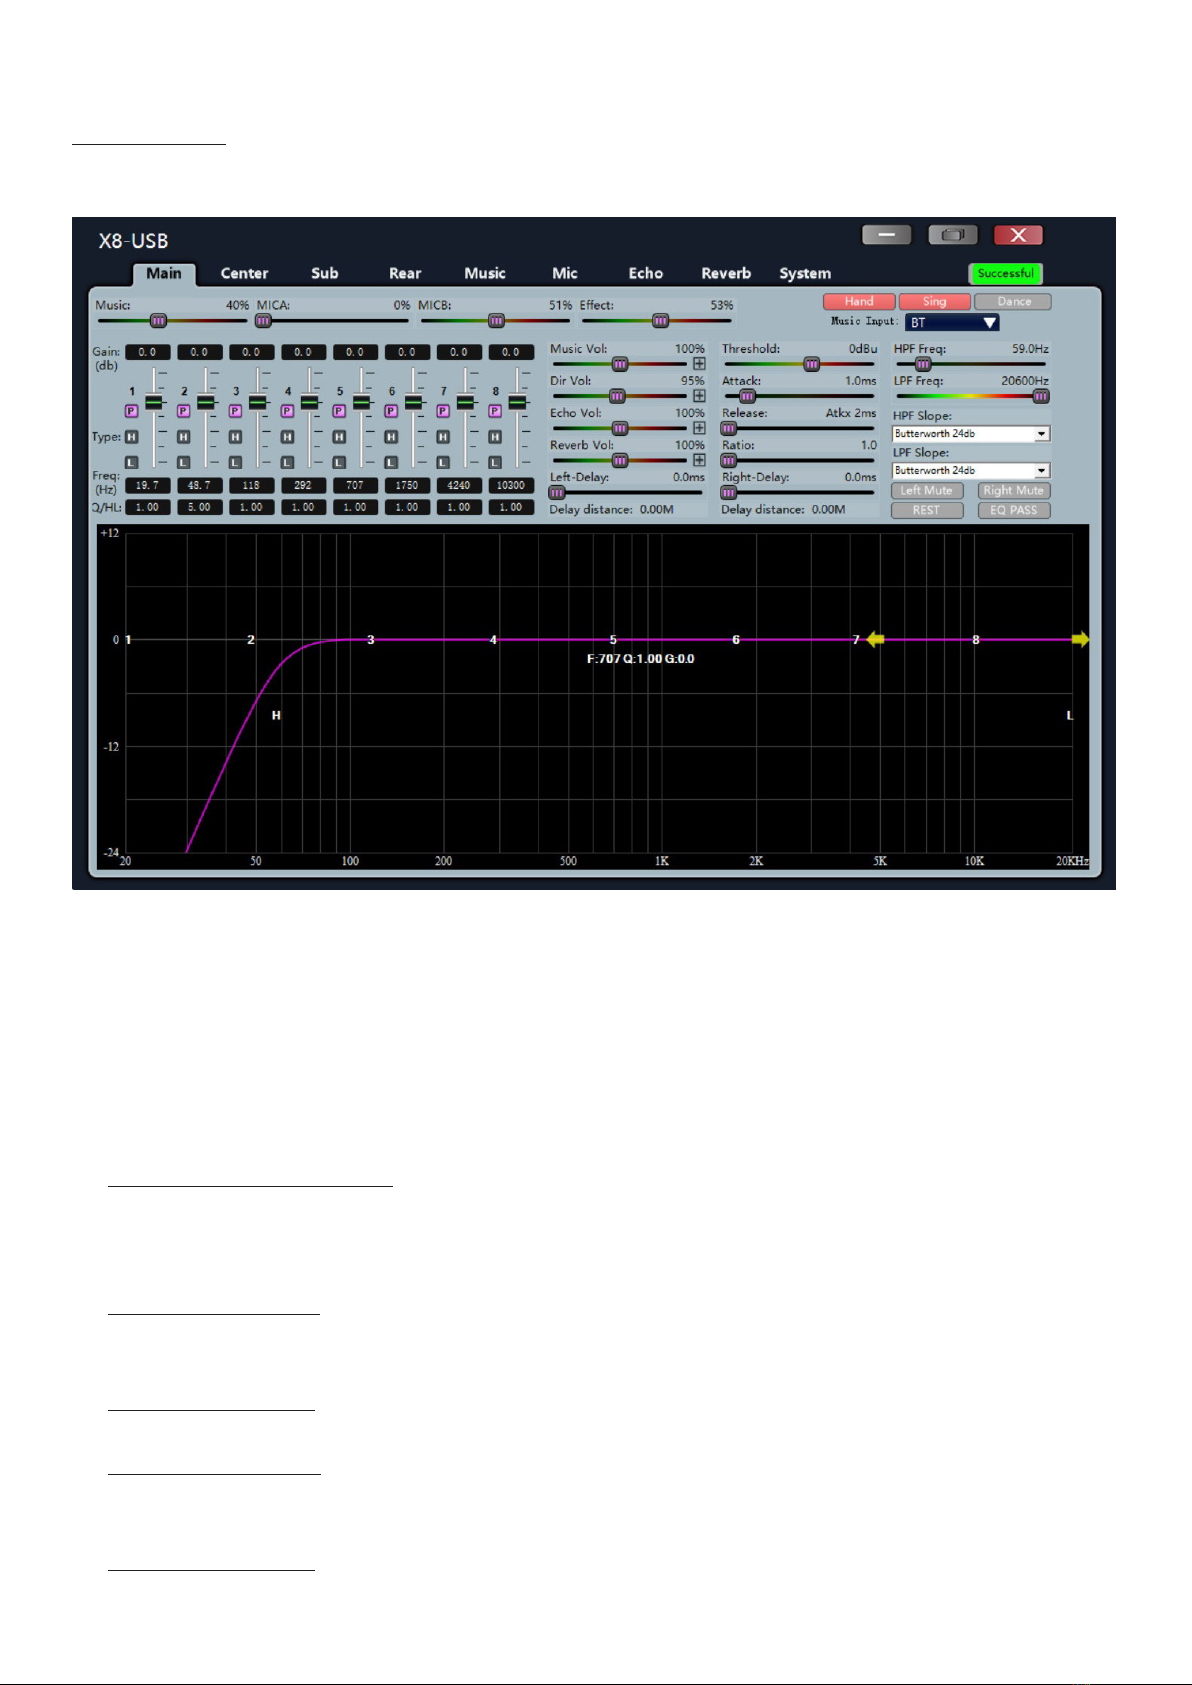1192x1685 pixels.
Task: Select the Hand preset button
Action: pyautogui.click(x=859, y=301)
